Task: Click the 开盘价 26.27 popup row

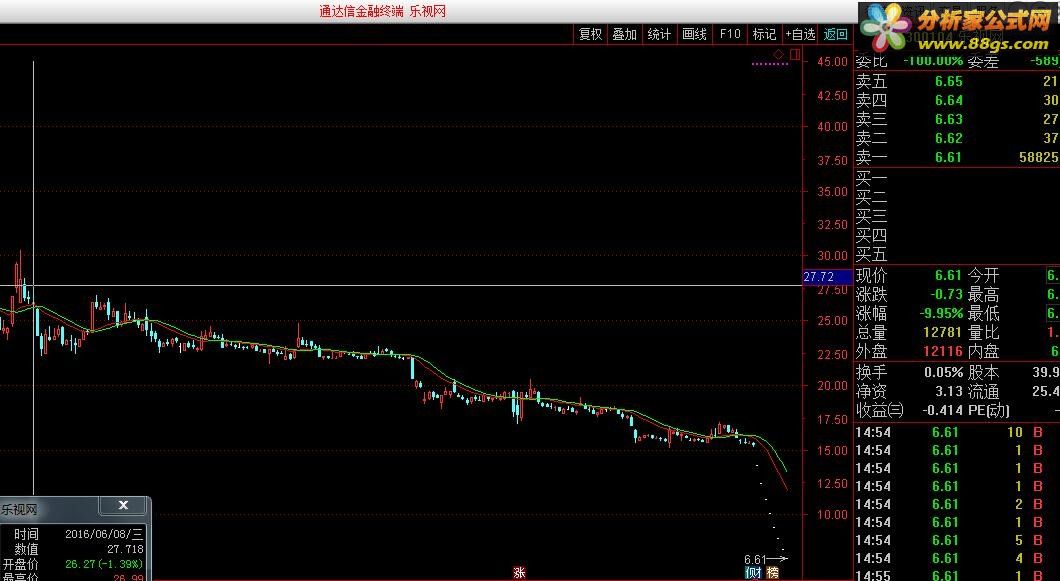Action: click(75, 564)
